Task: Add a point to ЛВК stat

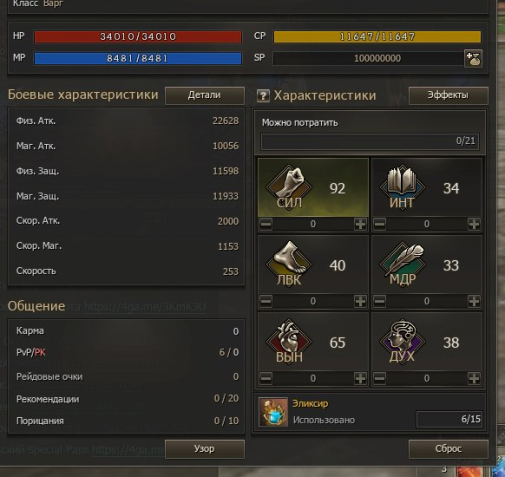Action: tap(360, 301)
